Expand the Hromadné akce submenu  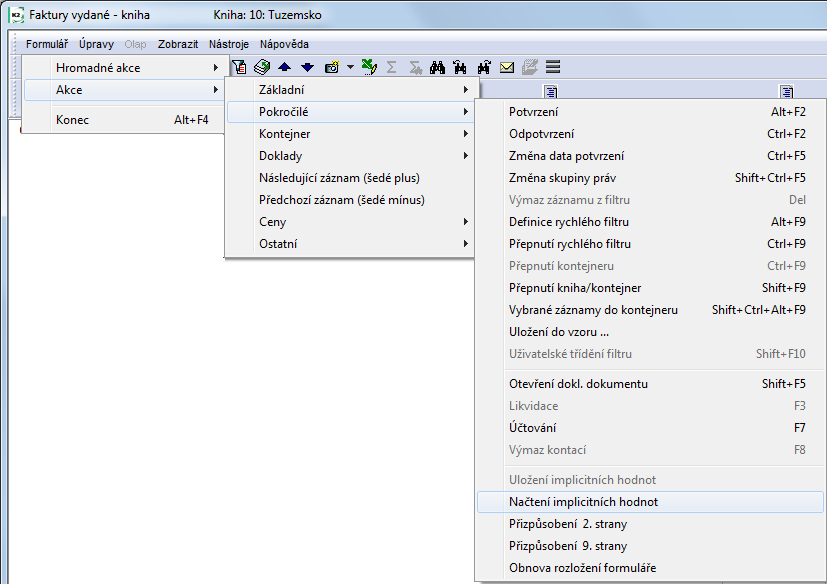point(126,68)
